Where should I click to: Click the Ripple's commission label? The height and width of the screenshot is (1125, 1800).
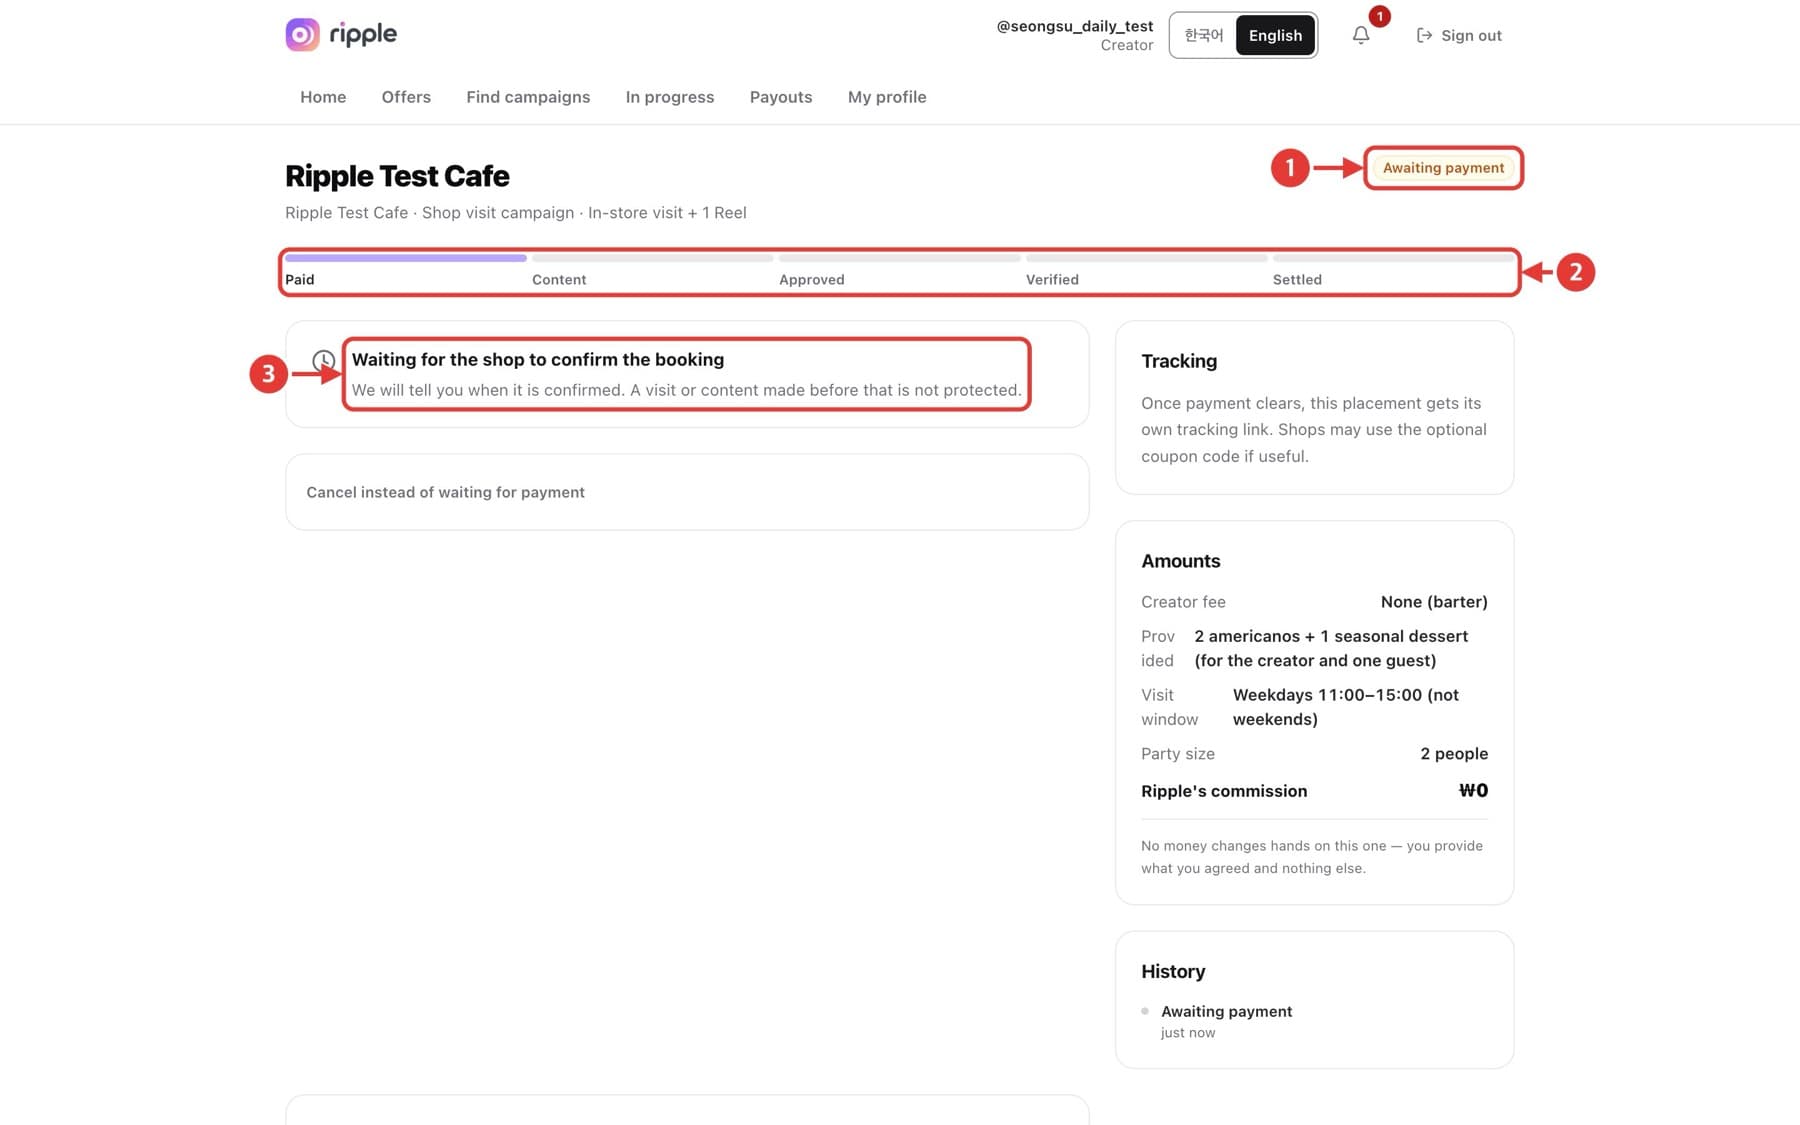click(x=1224, y=791)
